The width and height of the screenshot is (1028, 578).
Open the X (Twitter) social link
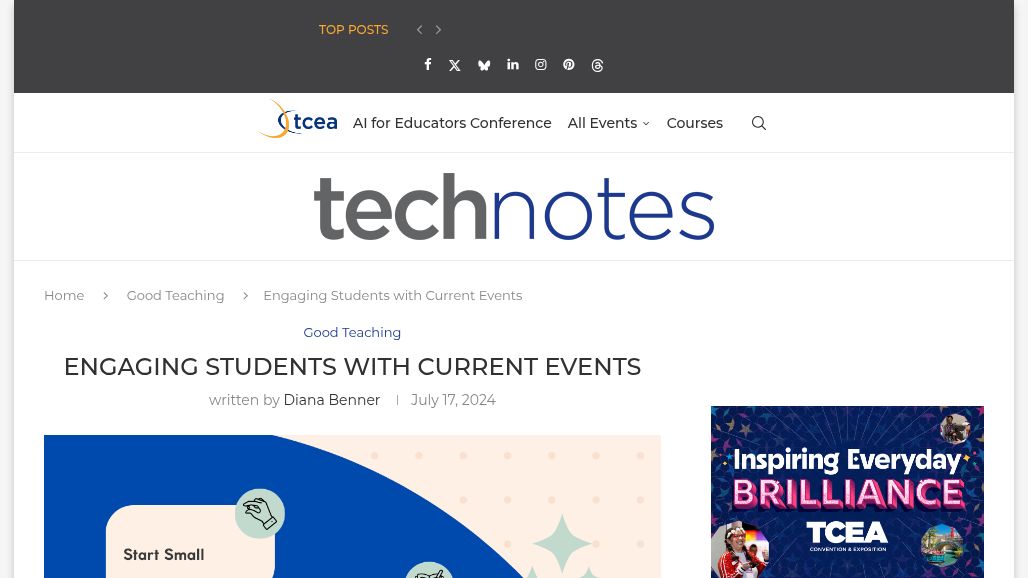point(455,65)
